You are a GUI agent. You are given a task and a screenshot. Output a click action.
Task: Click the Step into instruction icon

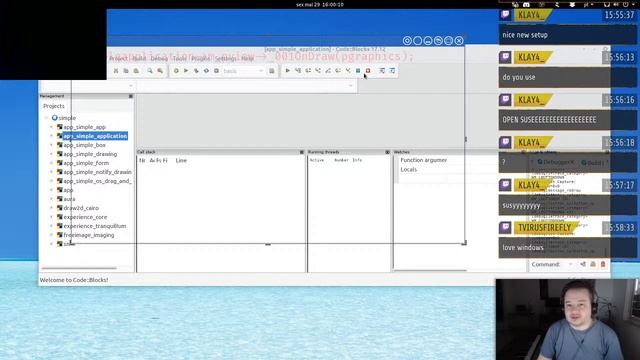pyautogui.click(x=348, y=71)
